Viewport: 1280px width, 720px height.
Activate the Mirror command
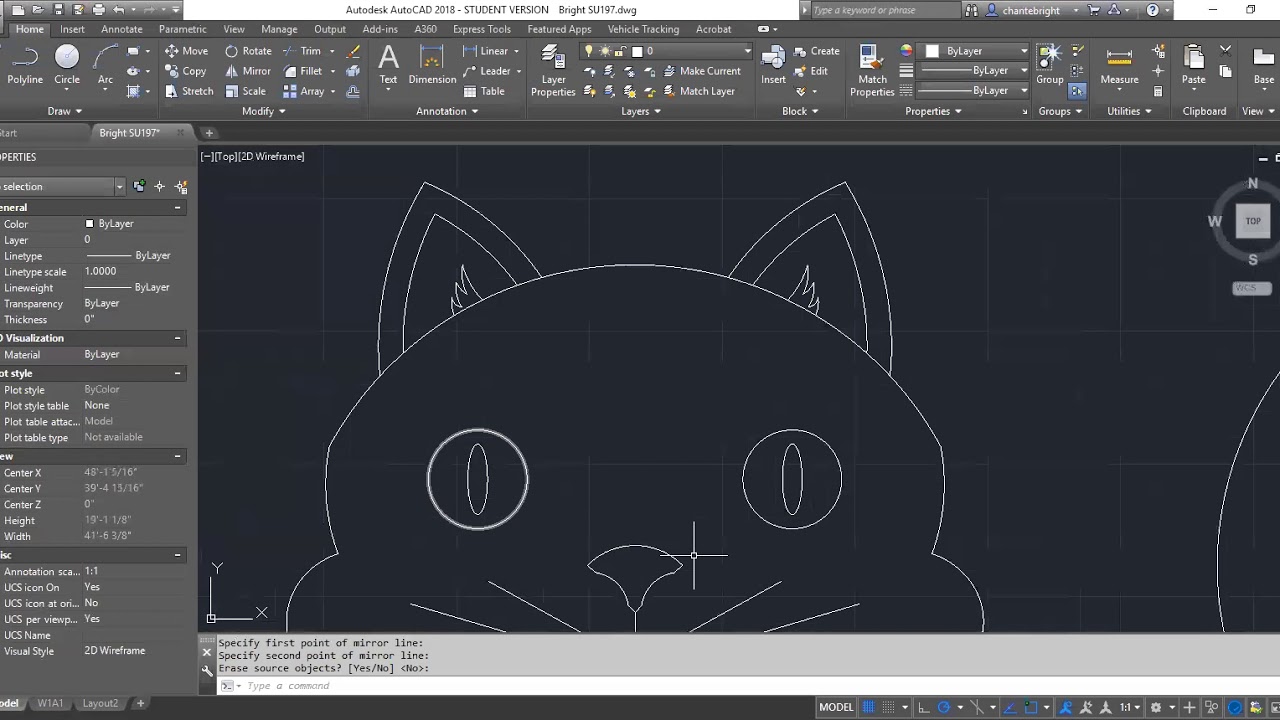(247, 71)
